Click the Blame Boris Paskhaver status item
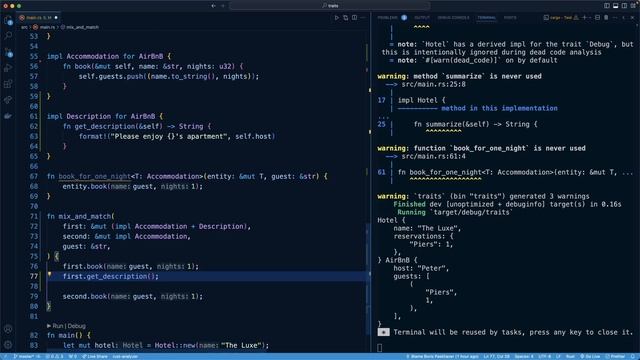 442,356
